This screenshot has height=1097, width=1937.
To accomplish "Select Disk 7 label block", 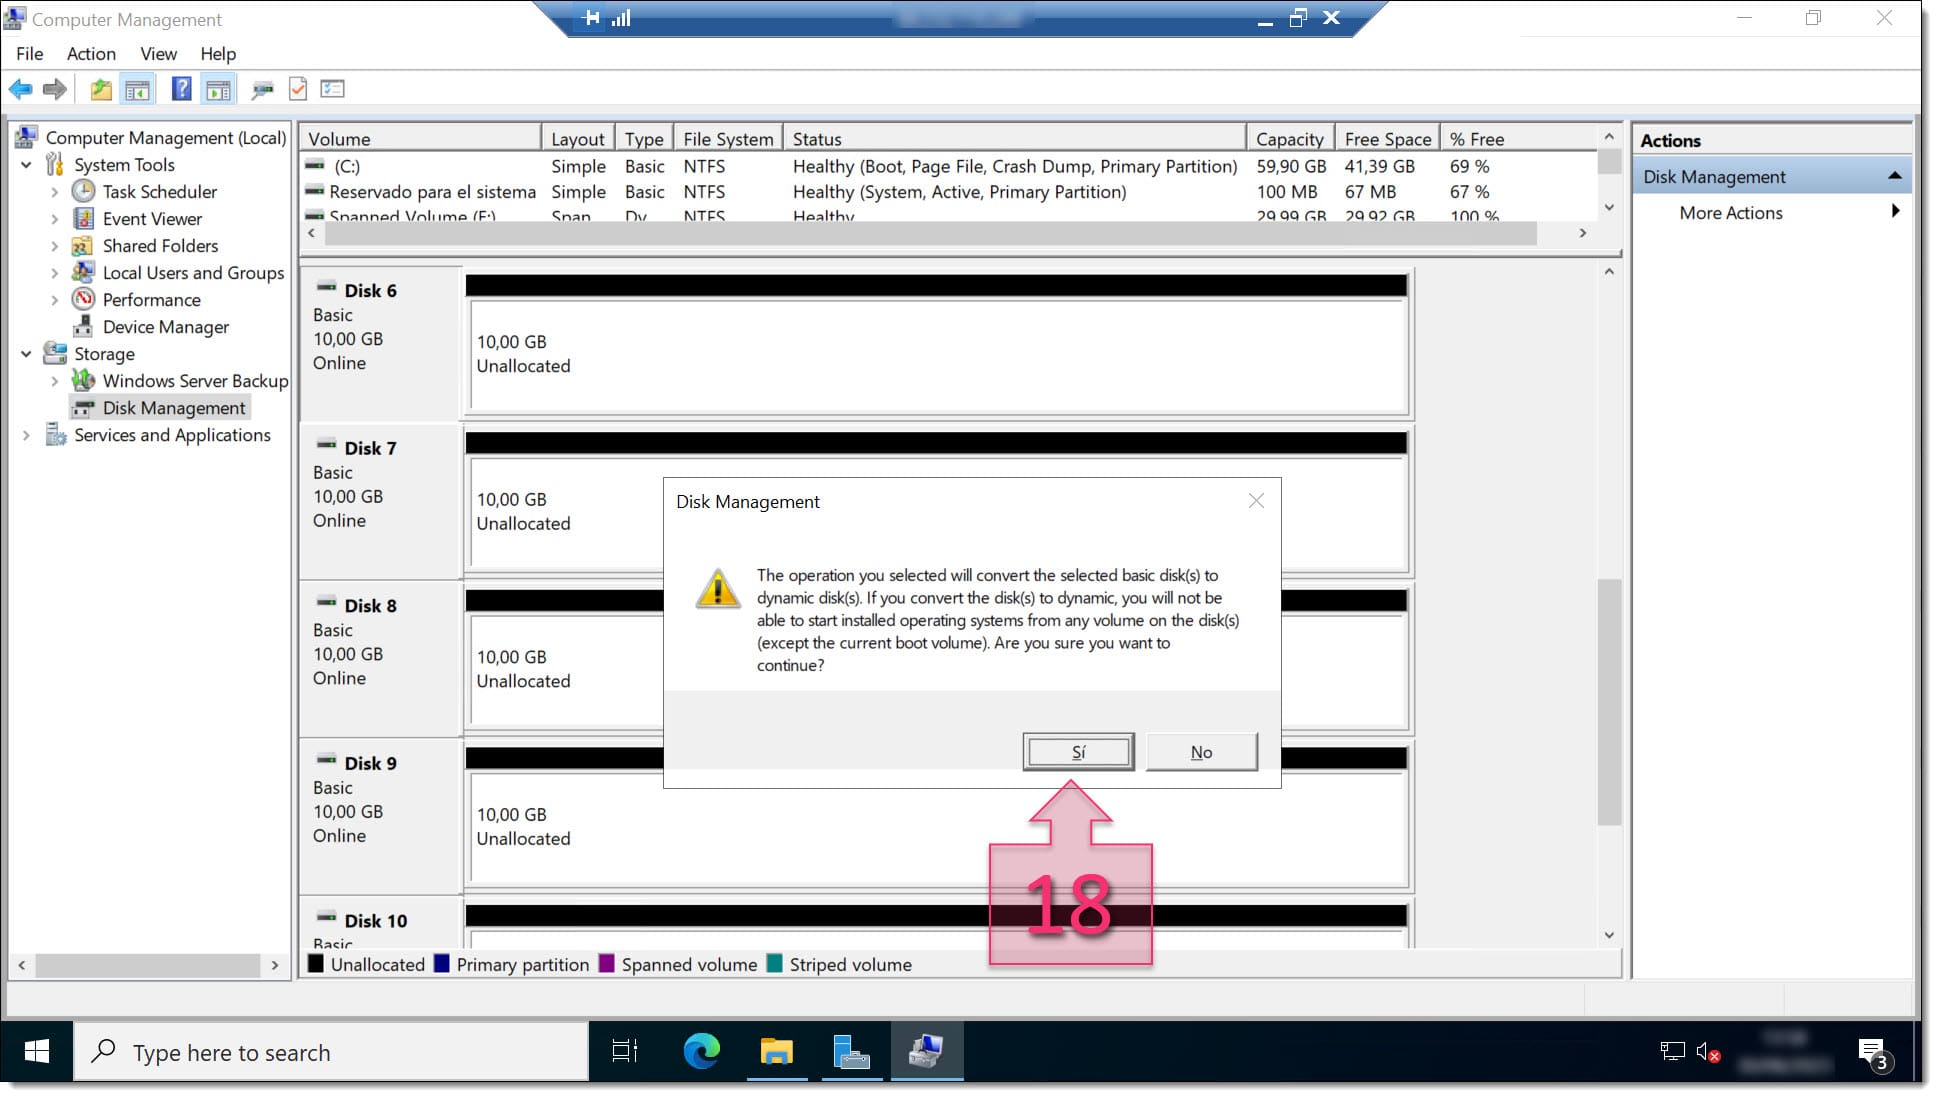I will (x=381, y=501).
